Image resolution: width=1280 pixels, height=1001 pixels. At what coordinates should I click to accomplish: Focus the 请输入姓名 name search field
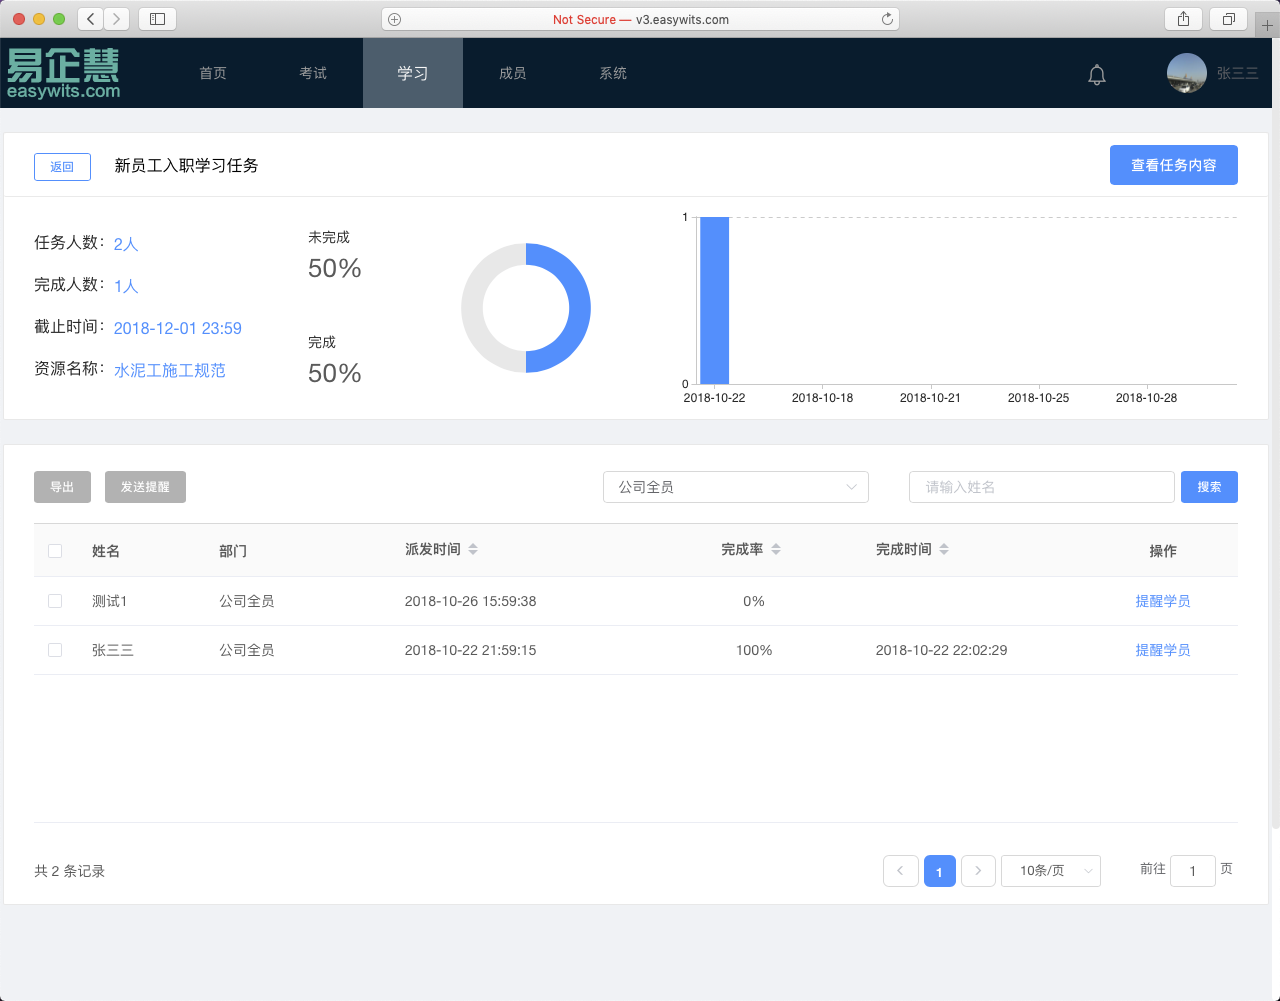1041,487
